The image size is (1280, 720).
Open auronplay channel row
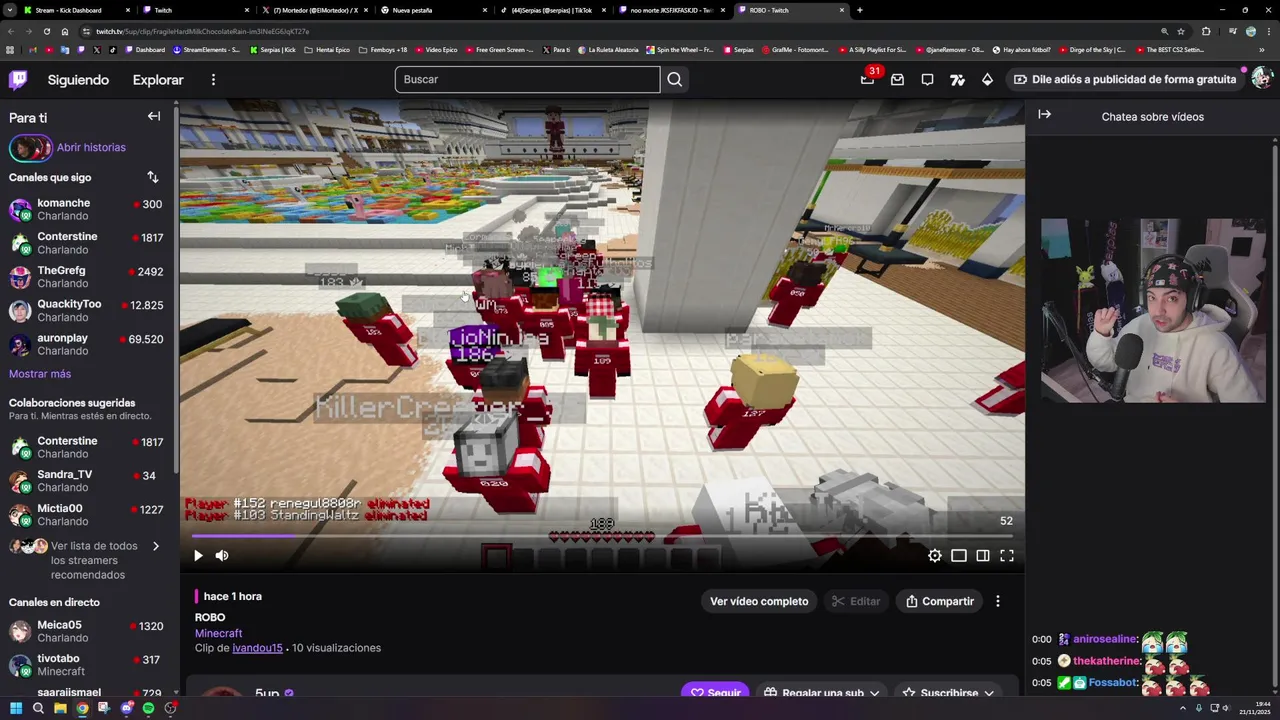pyautogui.click(x=87, y=344)
